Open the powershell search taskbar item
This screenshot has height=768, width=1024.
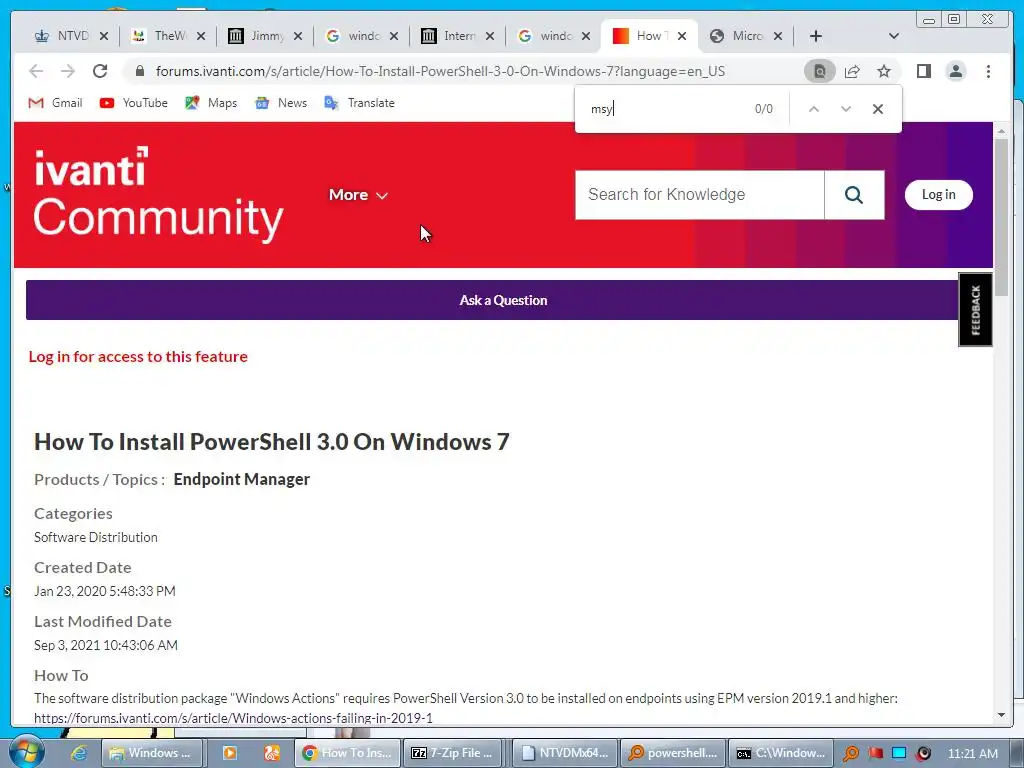tap(673, 753)
